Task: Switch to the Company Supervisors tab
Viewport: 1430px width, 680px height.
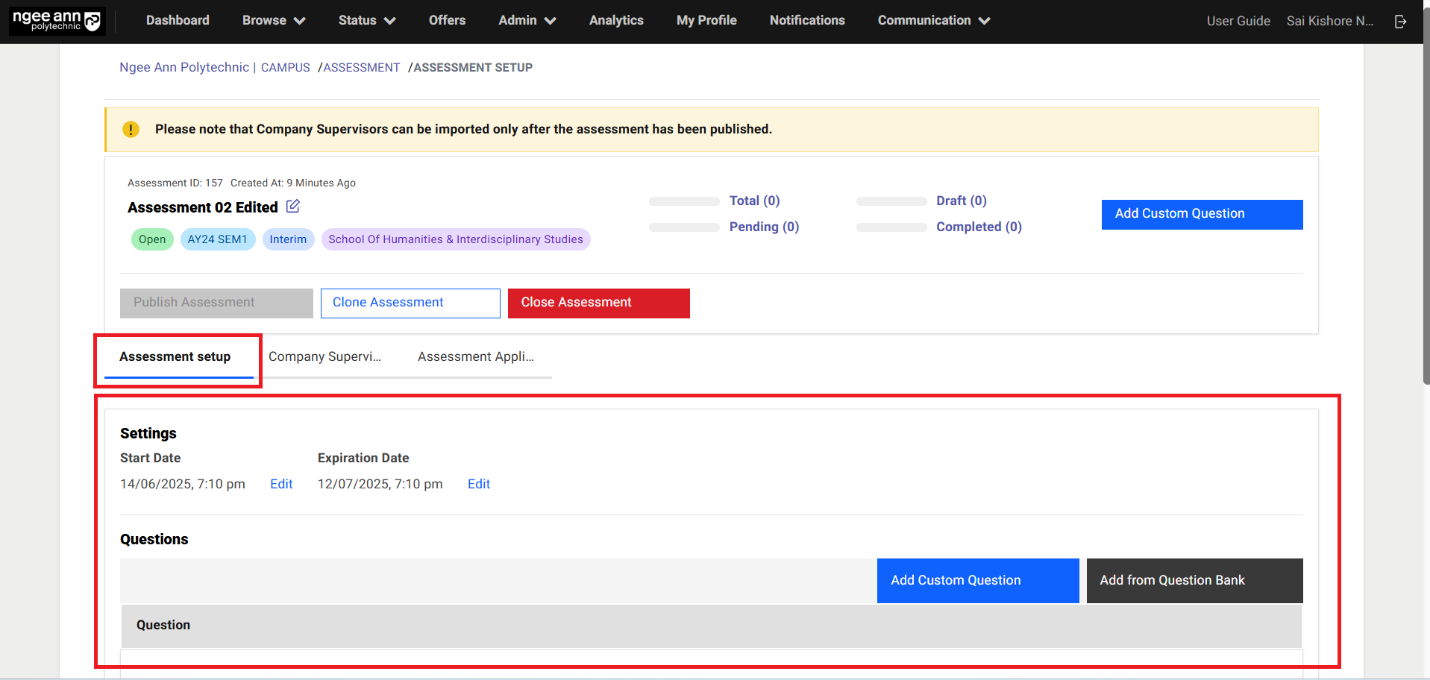Action: click(x=325, y=357)
